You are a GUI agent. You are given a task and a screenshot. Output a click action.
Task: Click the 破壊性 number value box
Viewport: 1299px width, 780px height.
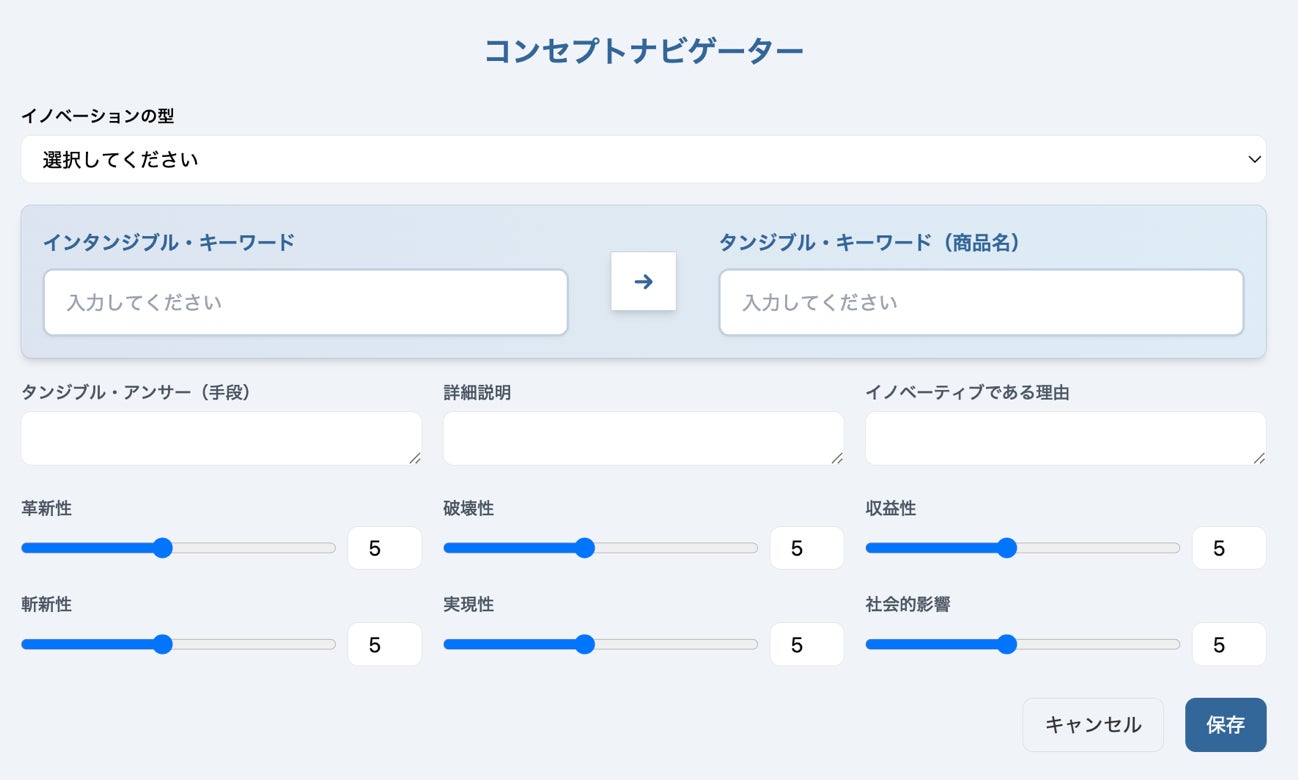[806, 548]
